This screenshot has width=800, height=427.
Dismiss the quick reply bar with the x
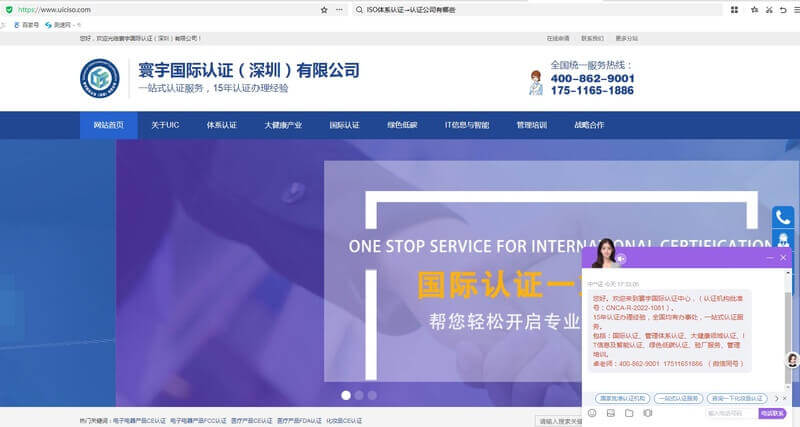[x=785, y=398]
